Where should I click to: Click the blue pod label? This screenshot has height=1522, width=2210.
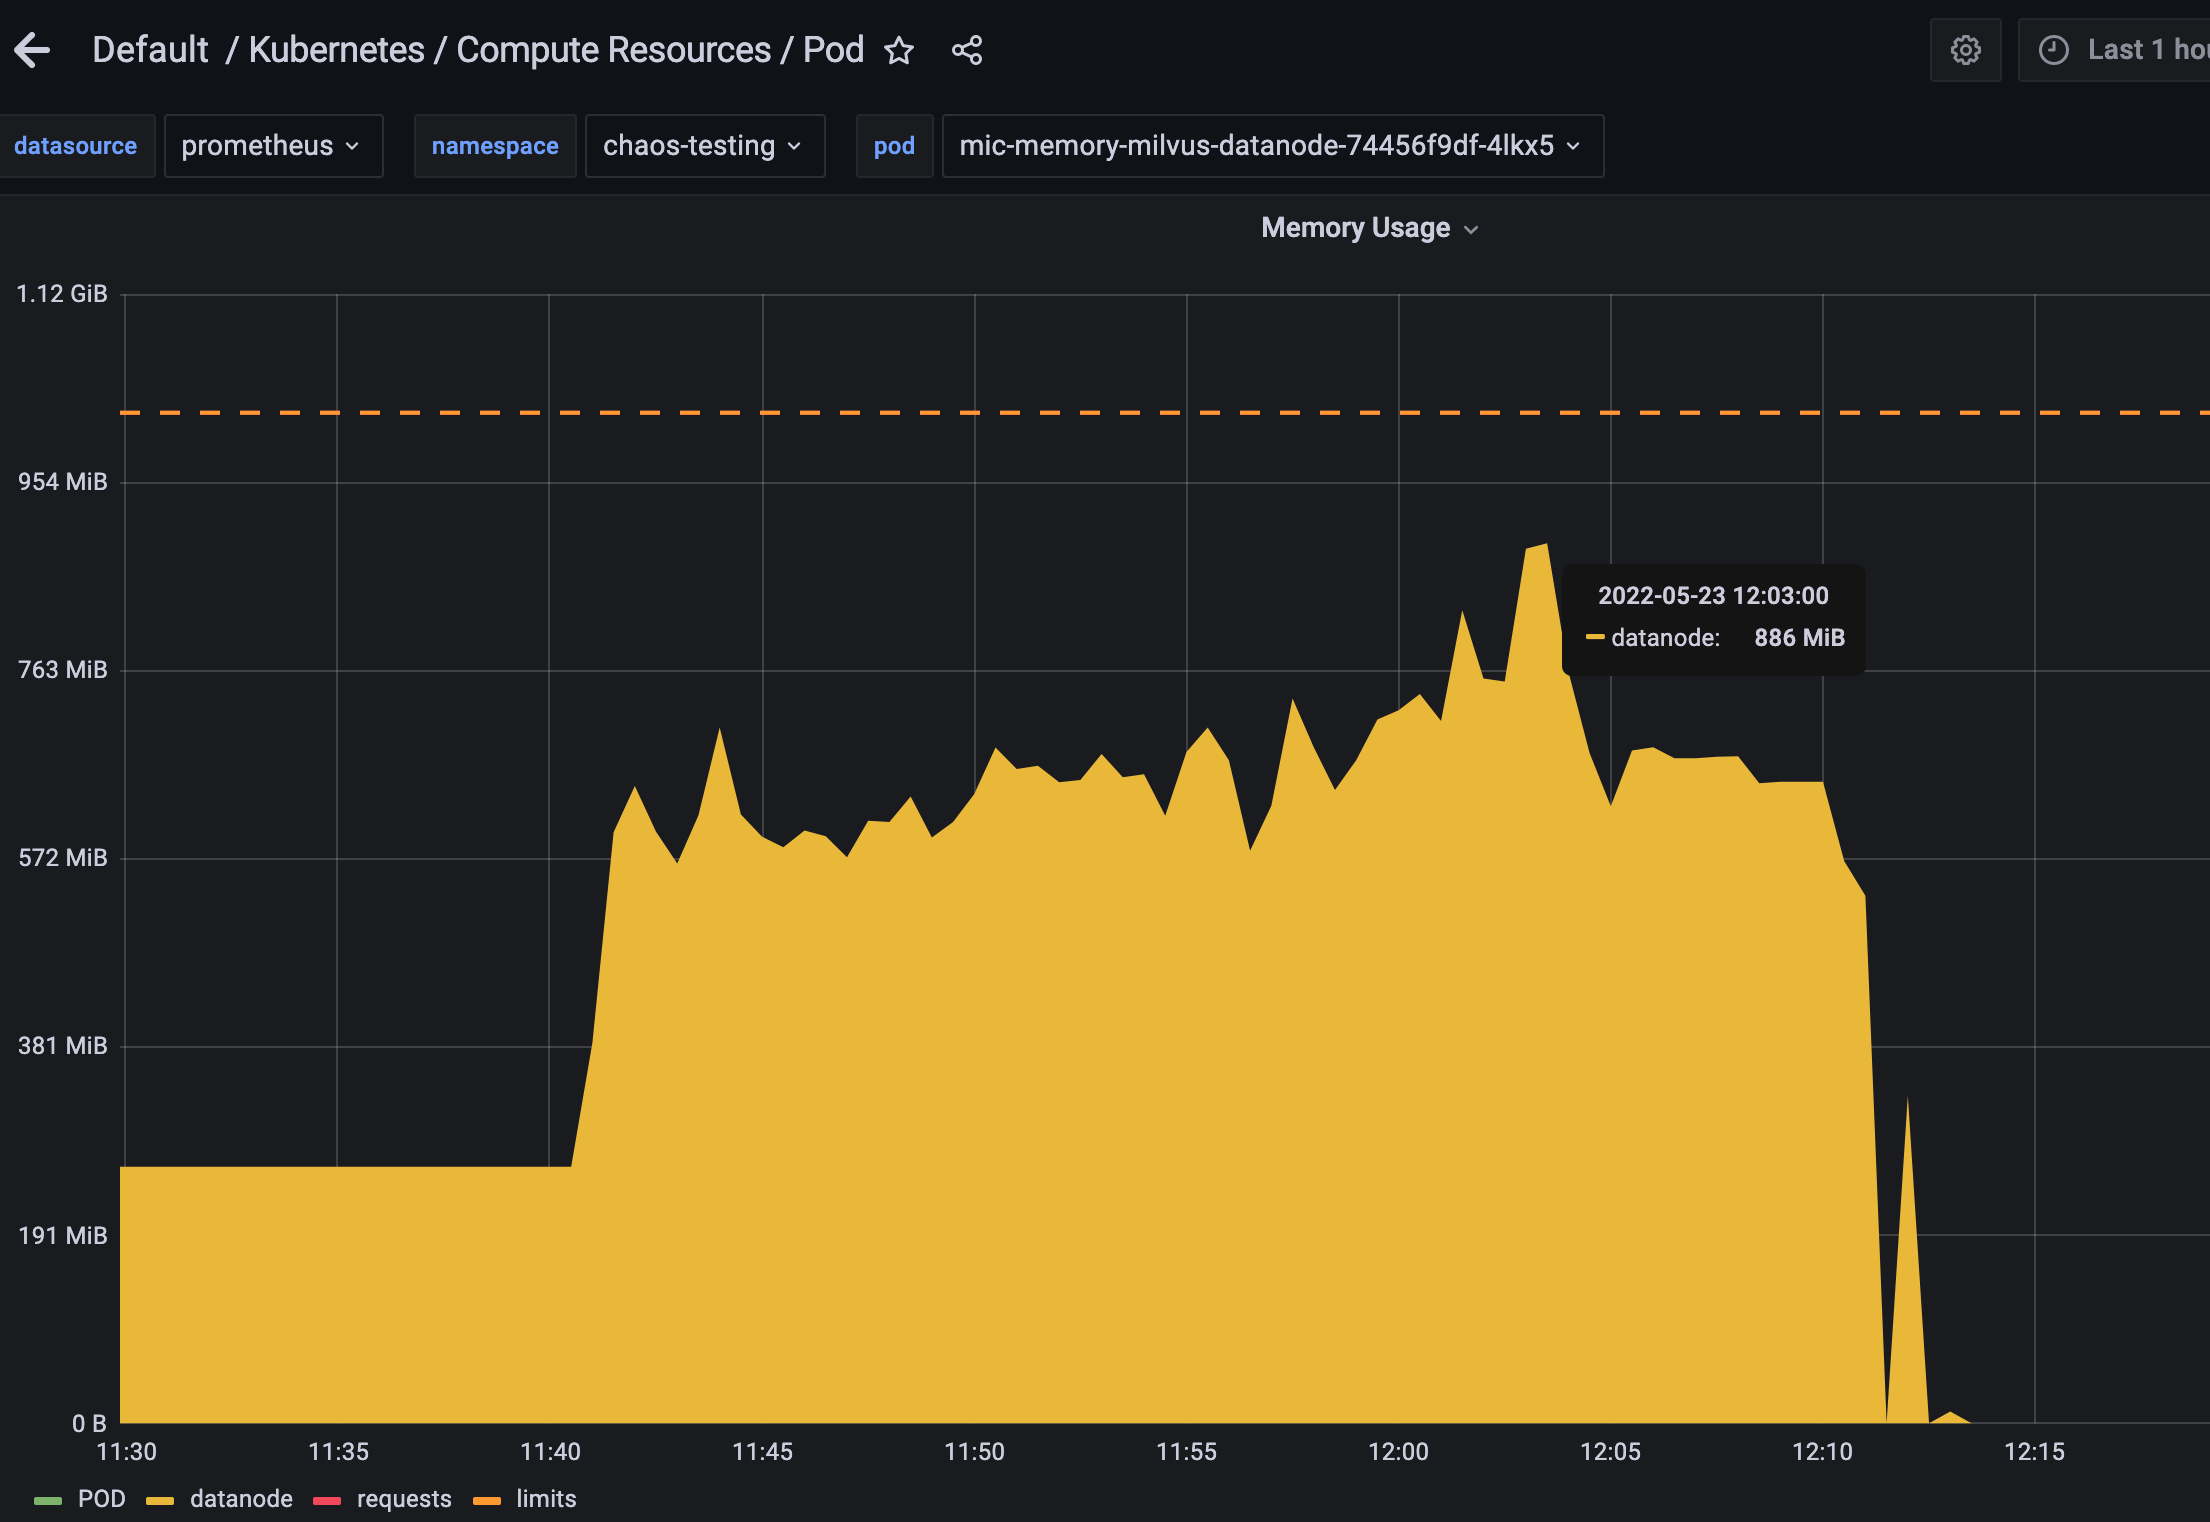click(x=894, y=146)
